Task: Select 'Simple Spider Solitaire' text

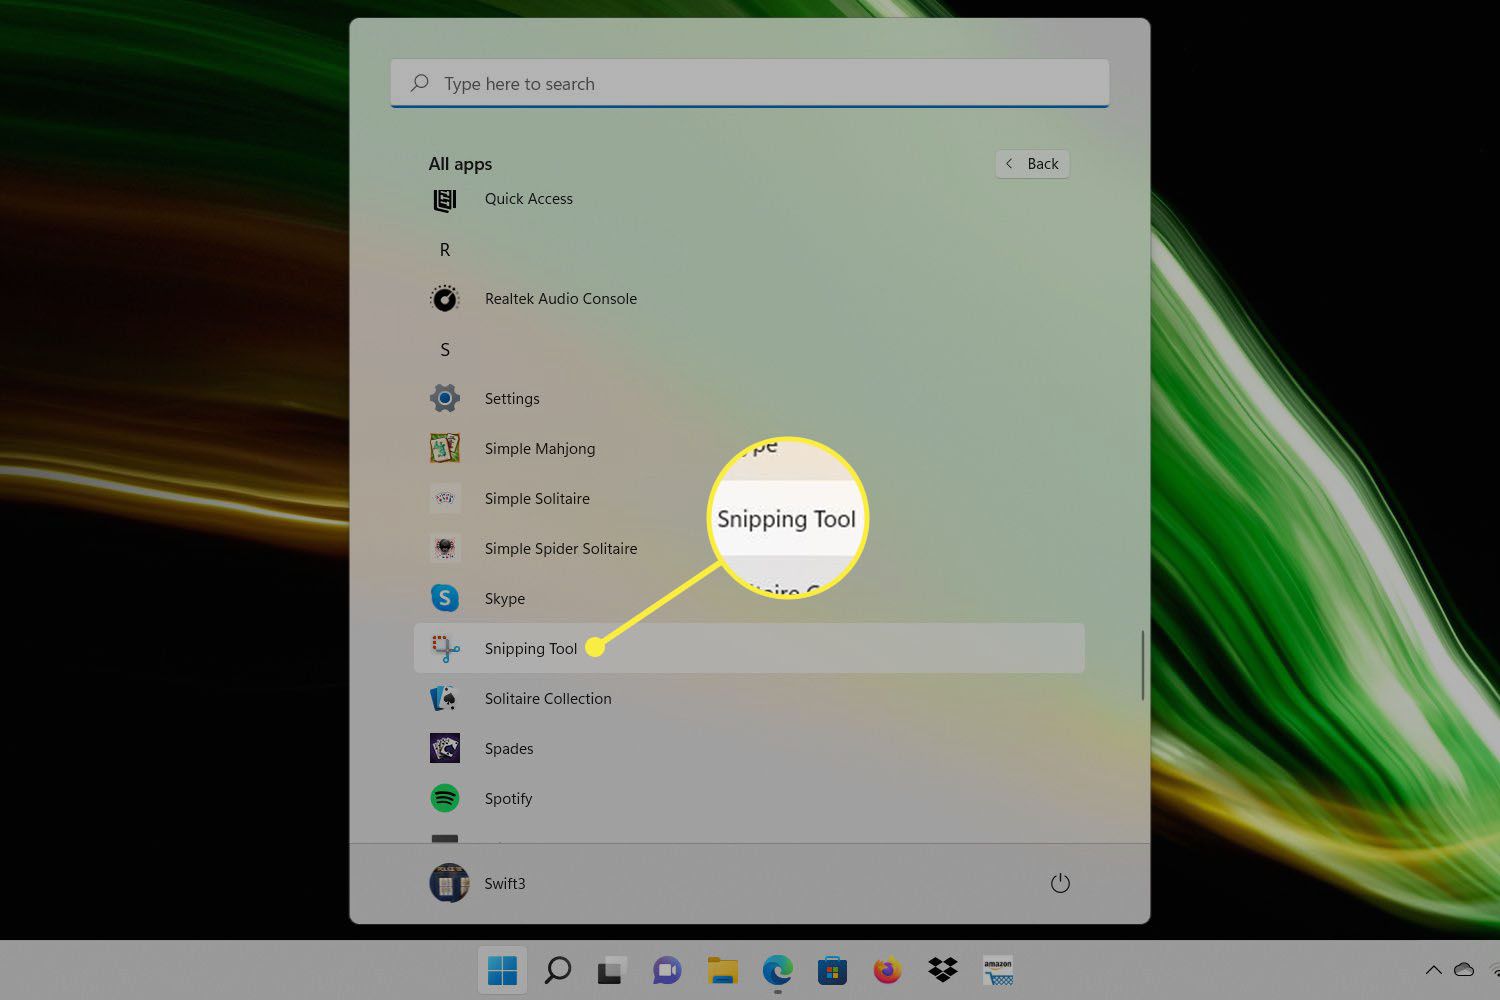Action: click(x=561, y=549)
